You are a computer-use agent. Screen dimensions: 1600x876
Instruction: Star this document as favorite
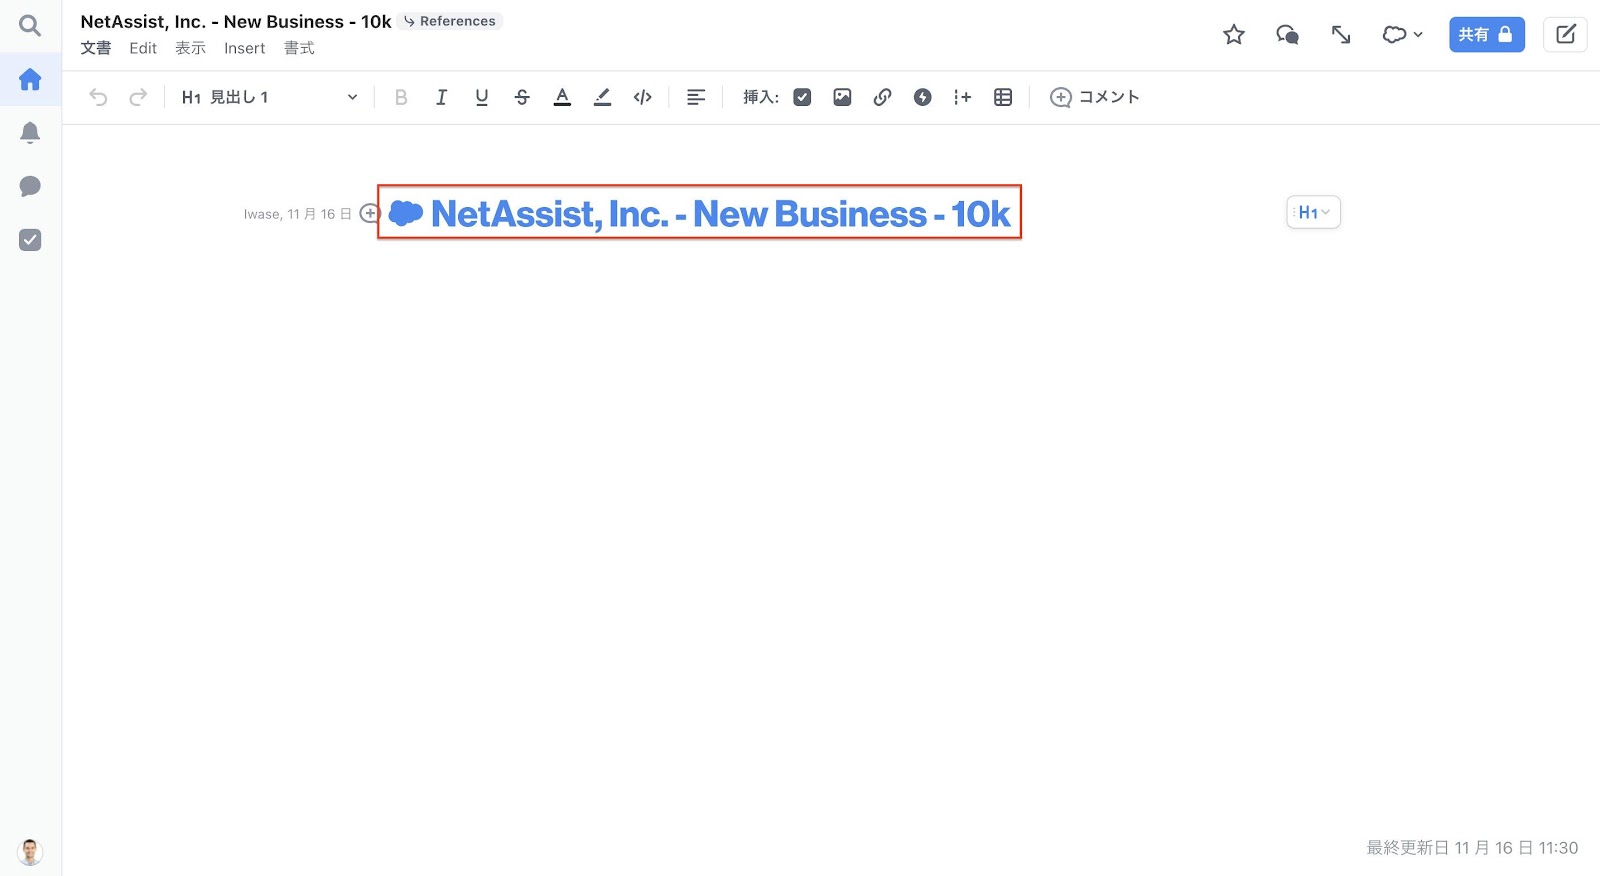coord(1234,35)
